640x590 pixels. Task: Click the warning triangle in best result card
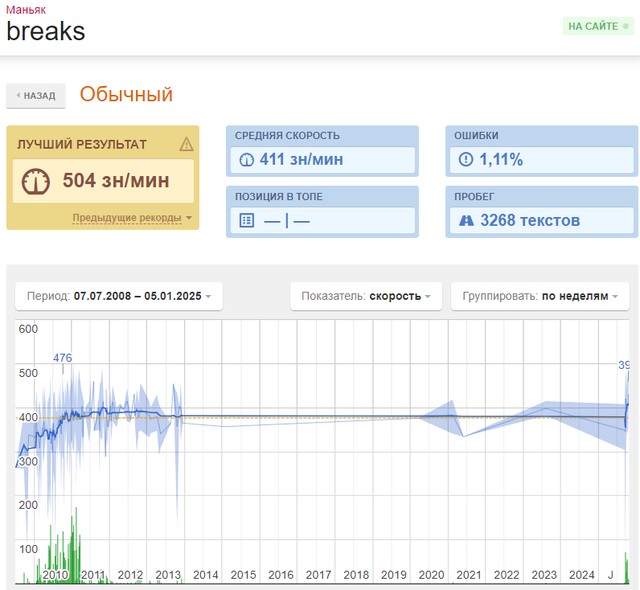(x=186, y=145)
